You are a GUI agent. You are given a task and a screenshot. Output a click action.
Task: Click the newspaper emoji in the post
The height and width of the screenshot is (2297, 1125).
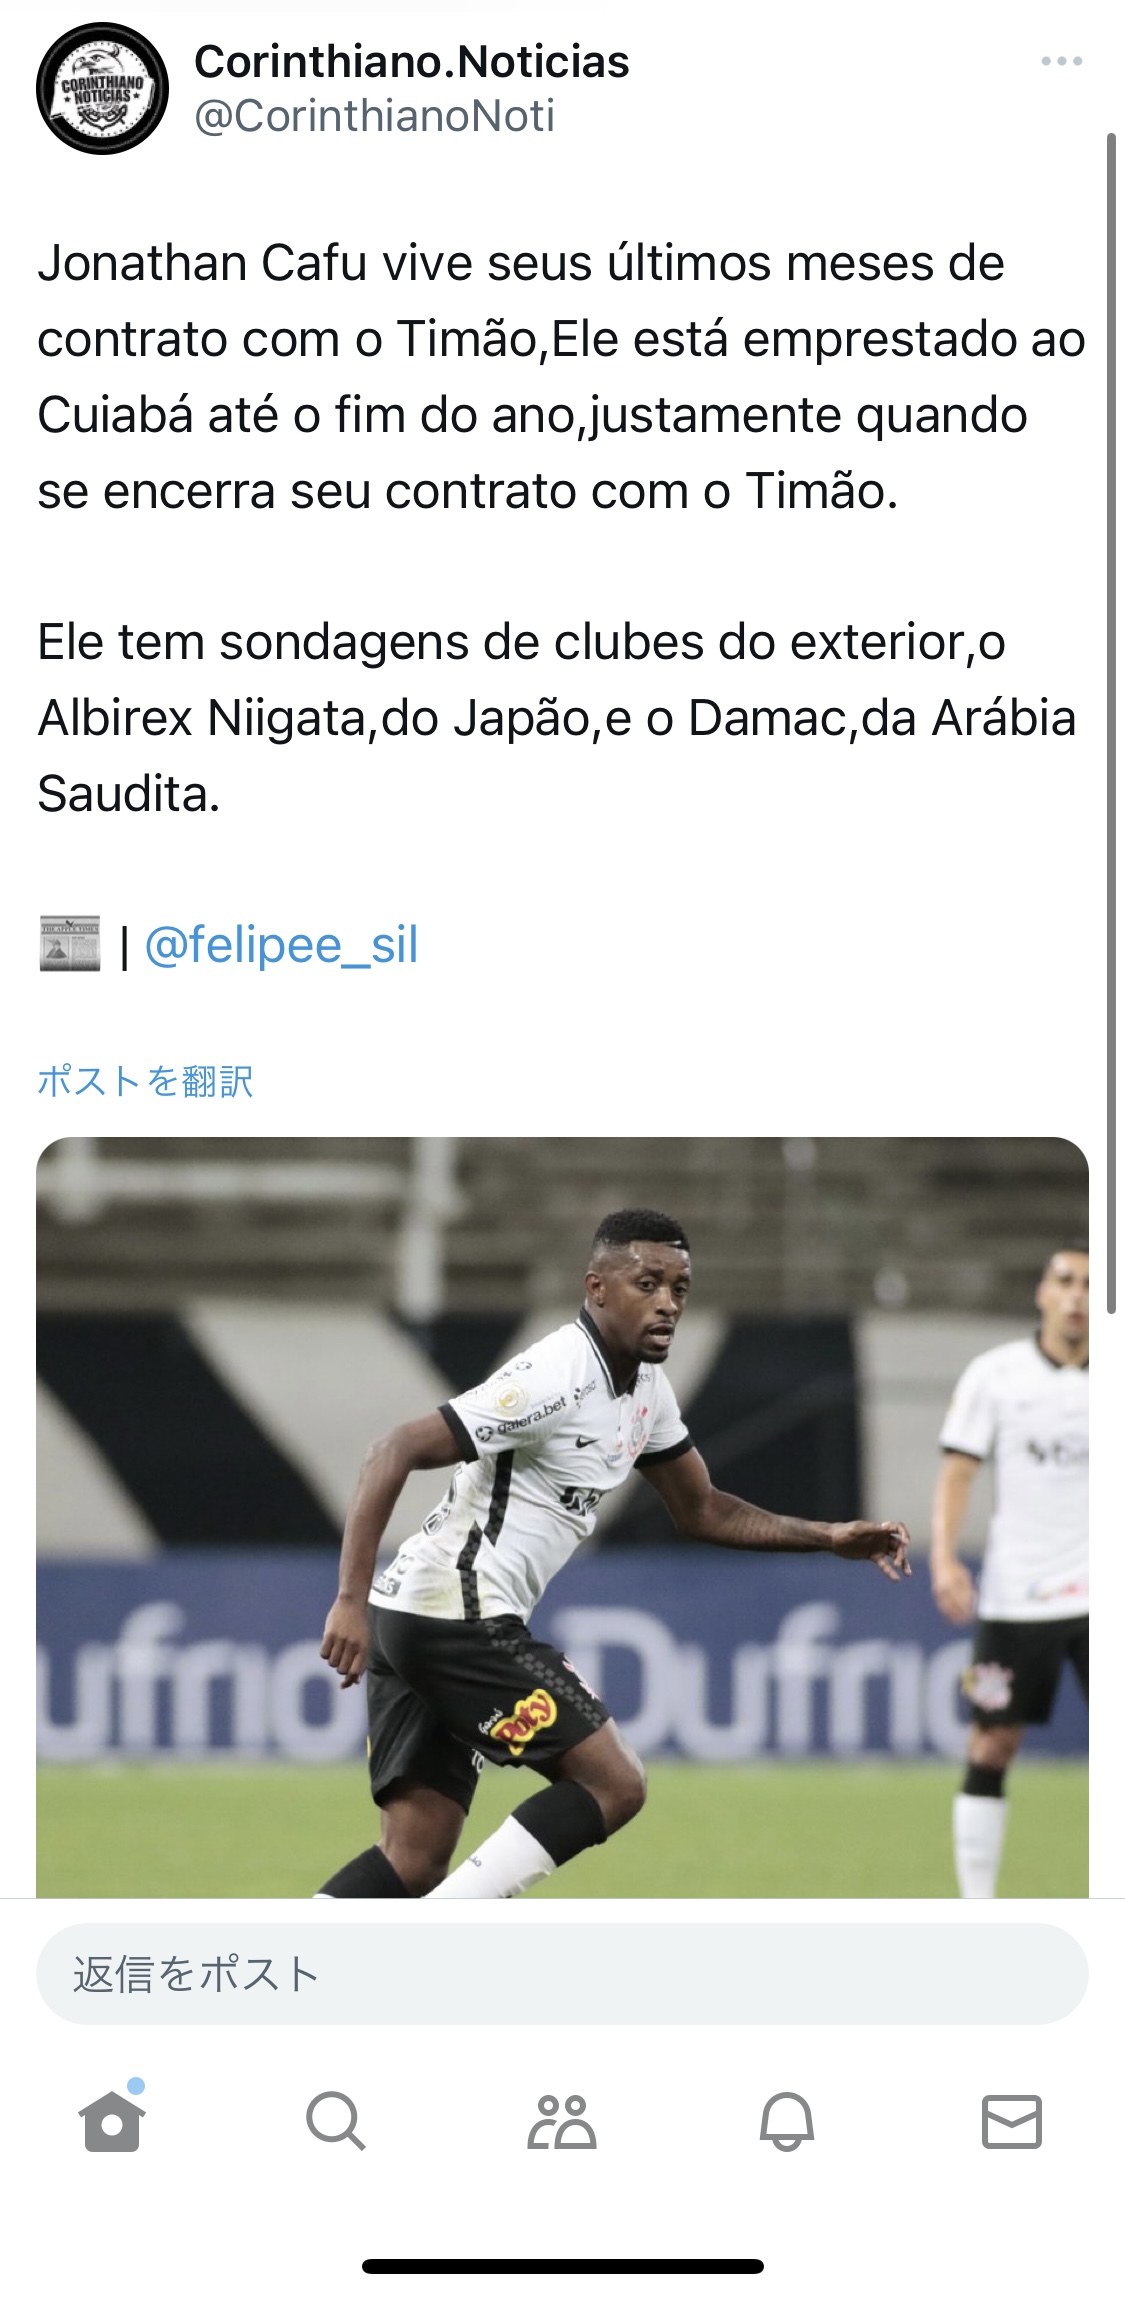coord(70,943)
